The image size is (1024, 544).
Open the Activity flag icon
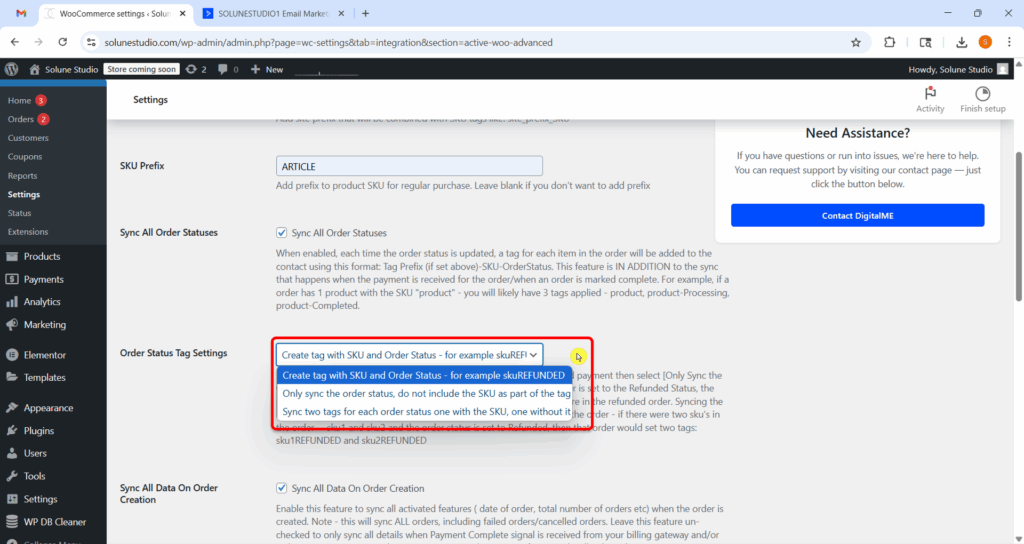(930, 93)
